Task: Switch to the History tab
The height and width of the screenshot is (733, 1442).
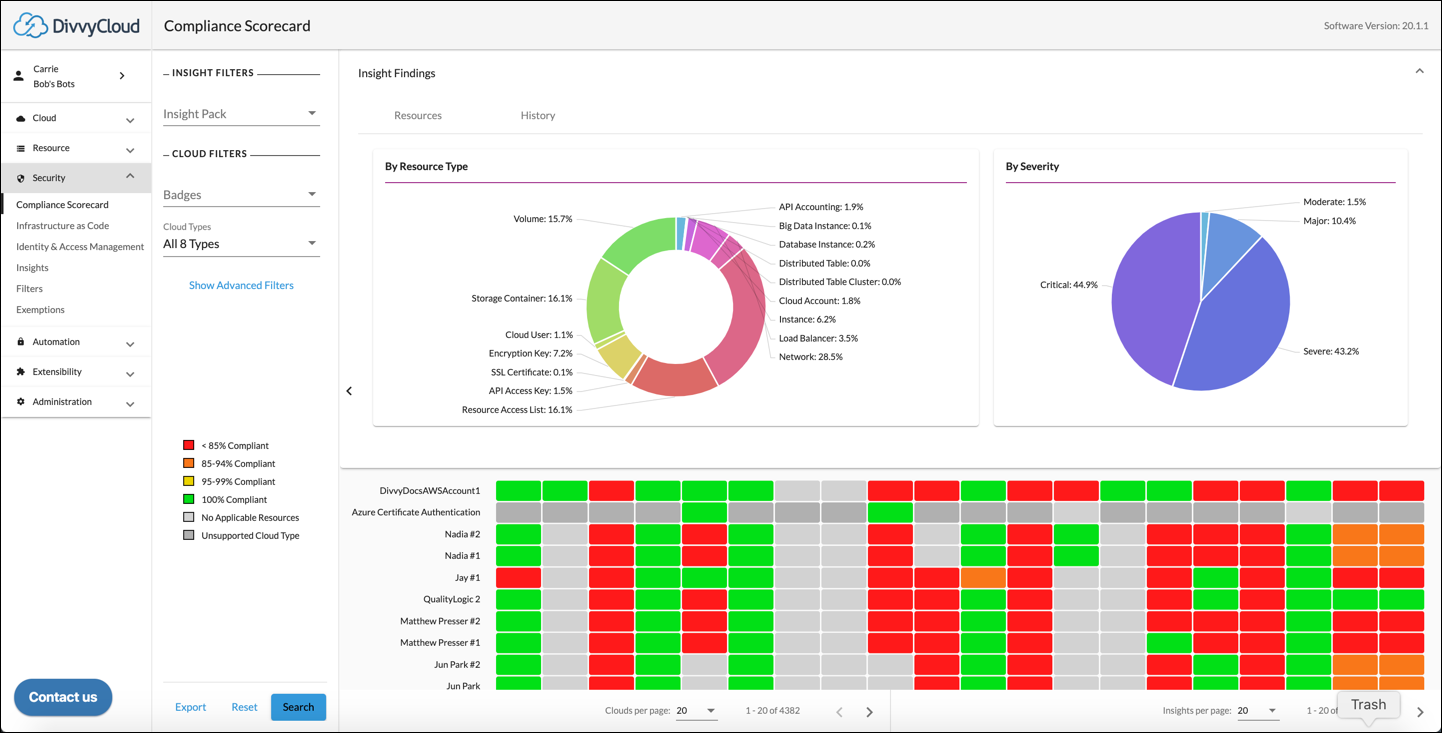Action: pos(538,115)
